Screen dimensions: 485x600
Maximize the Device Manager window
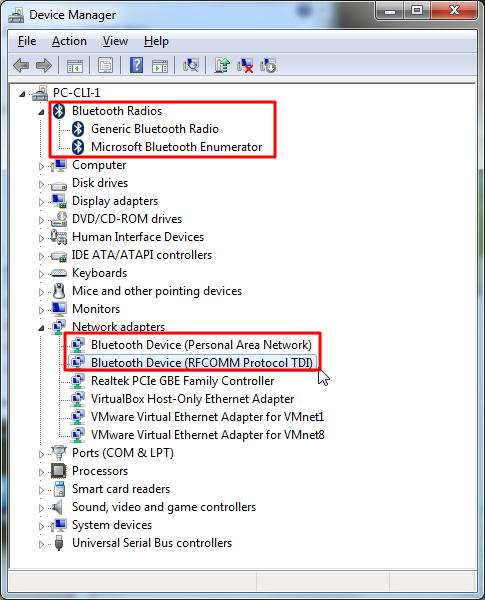coord(416,10)
